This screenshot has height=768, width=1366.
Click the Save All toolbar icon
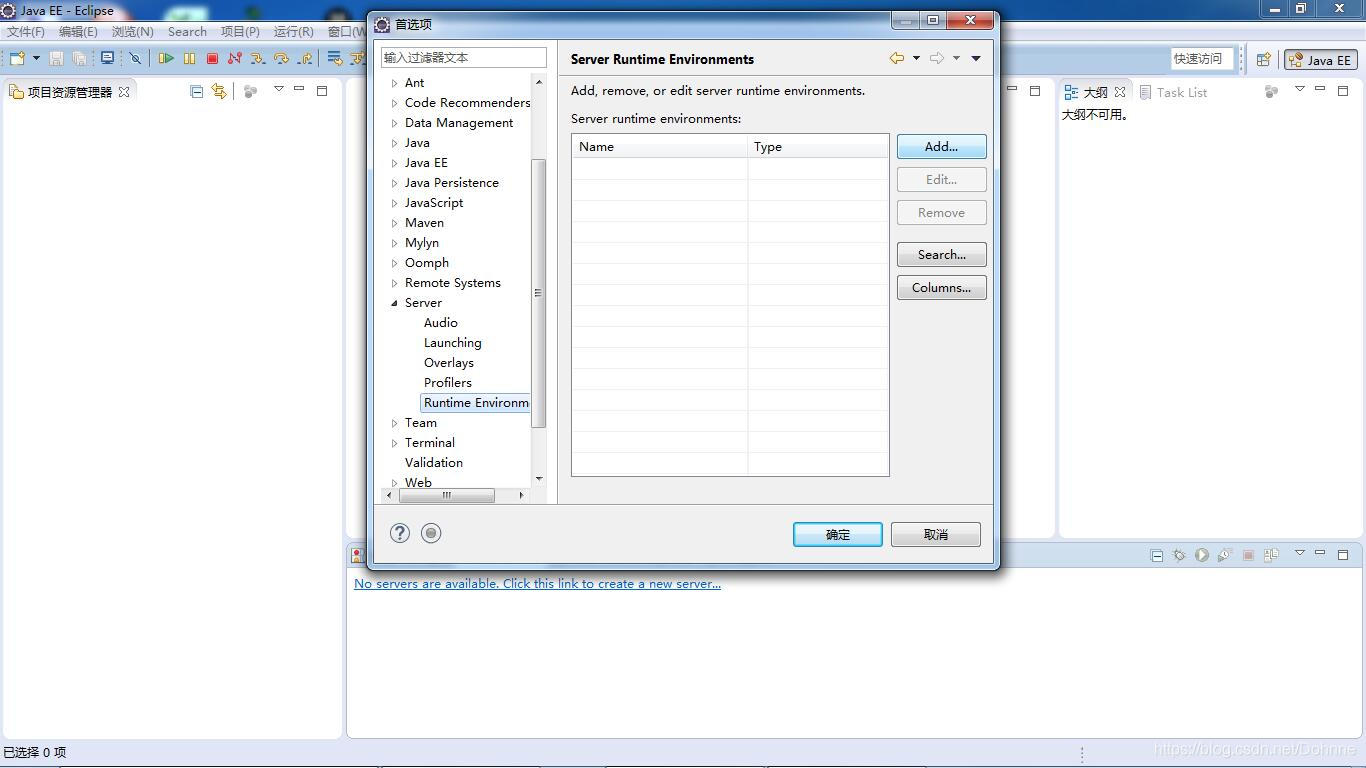[79, 59]
